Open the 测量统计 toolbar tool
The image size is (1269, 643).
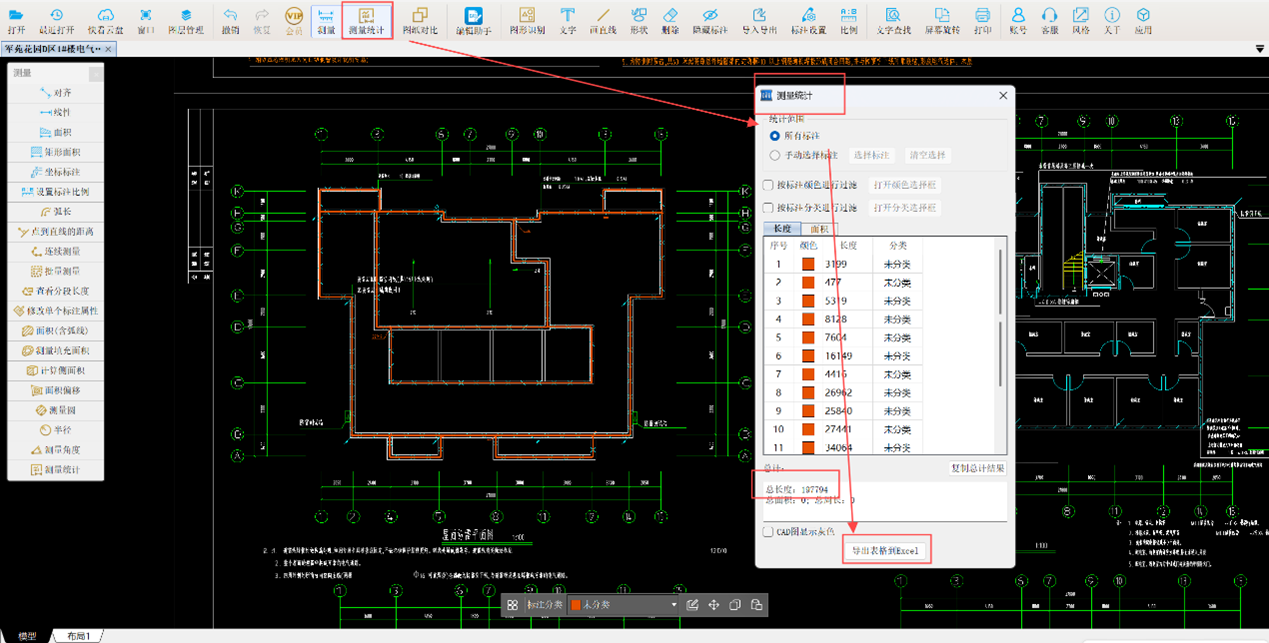tap(367, 19)
